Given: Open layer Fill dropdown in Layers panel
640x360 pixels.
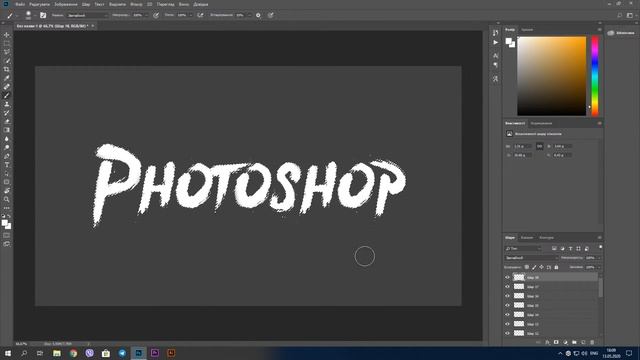Looking at the screenshot, I should [599, 267].
